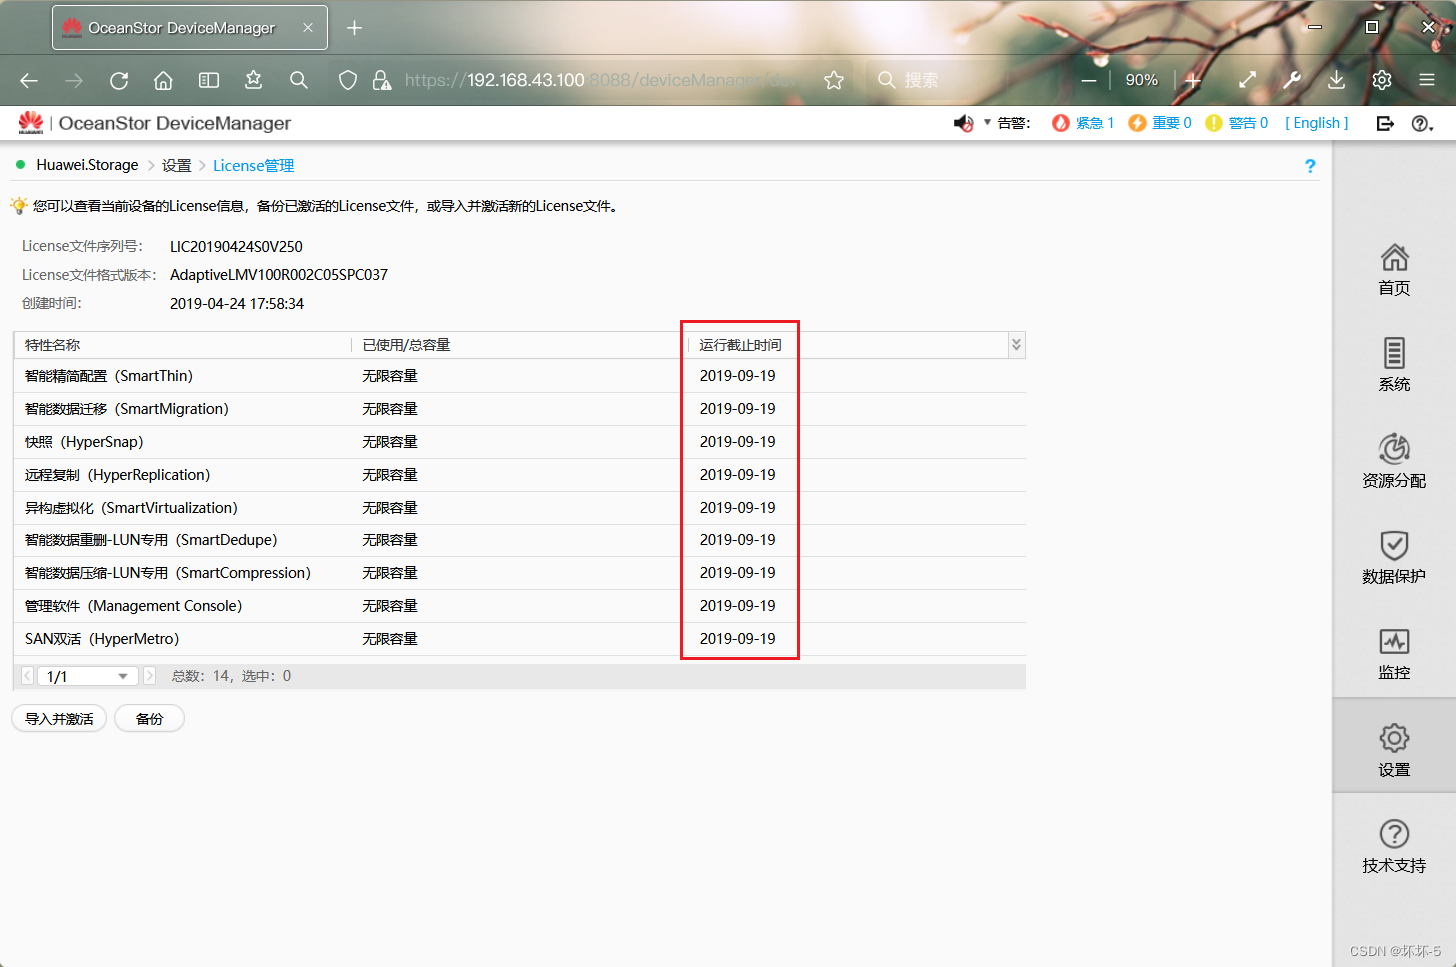Open the DeviceManager help menu icon
Viewport: 1456px width, 967px height.
pos(1422,123)
